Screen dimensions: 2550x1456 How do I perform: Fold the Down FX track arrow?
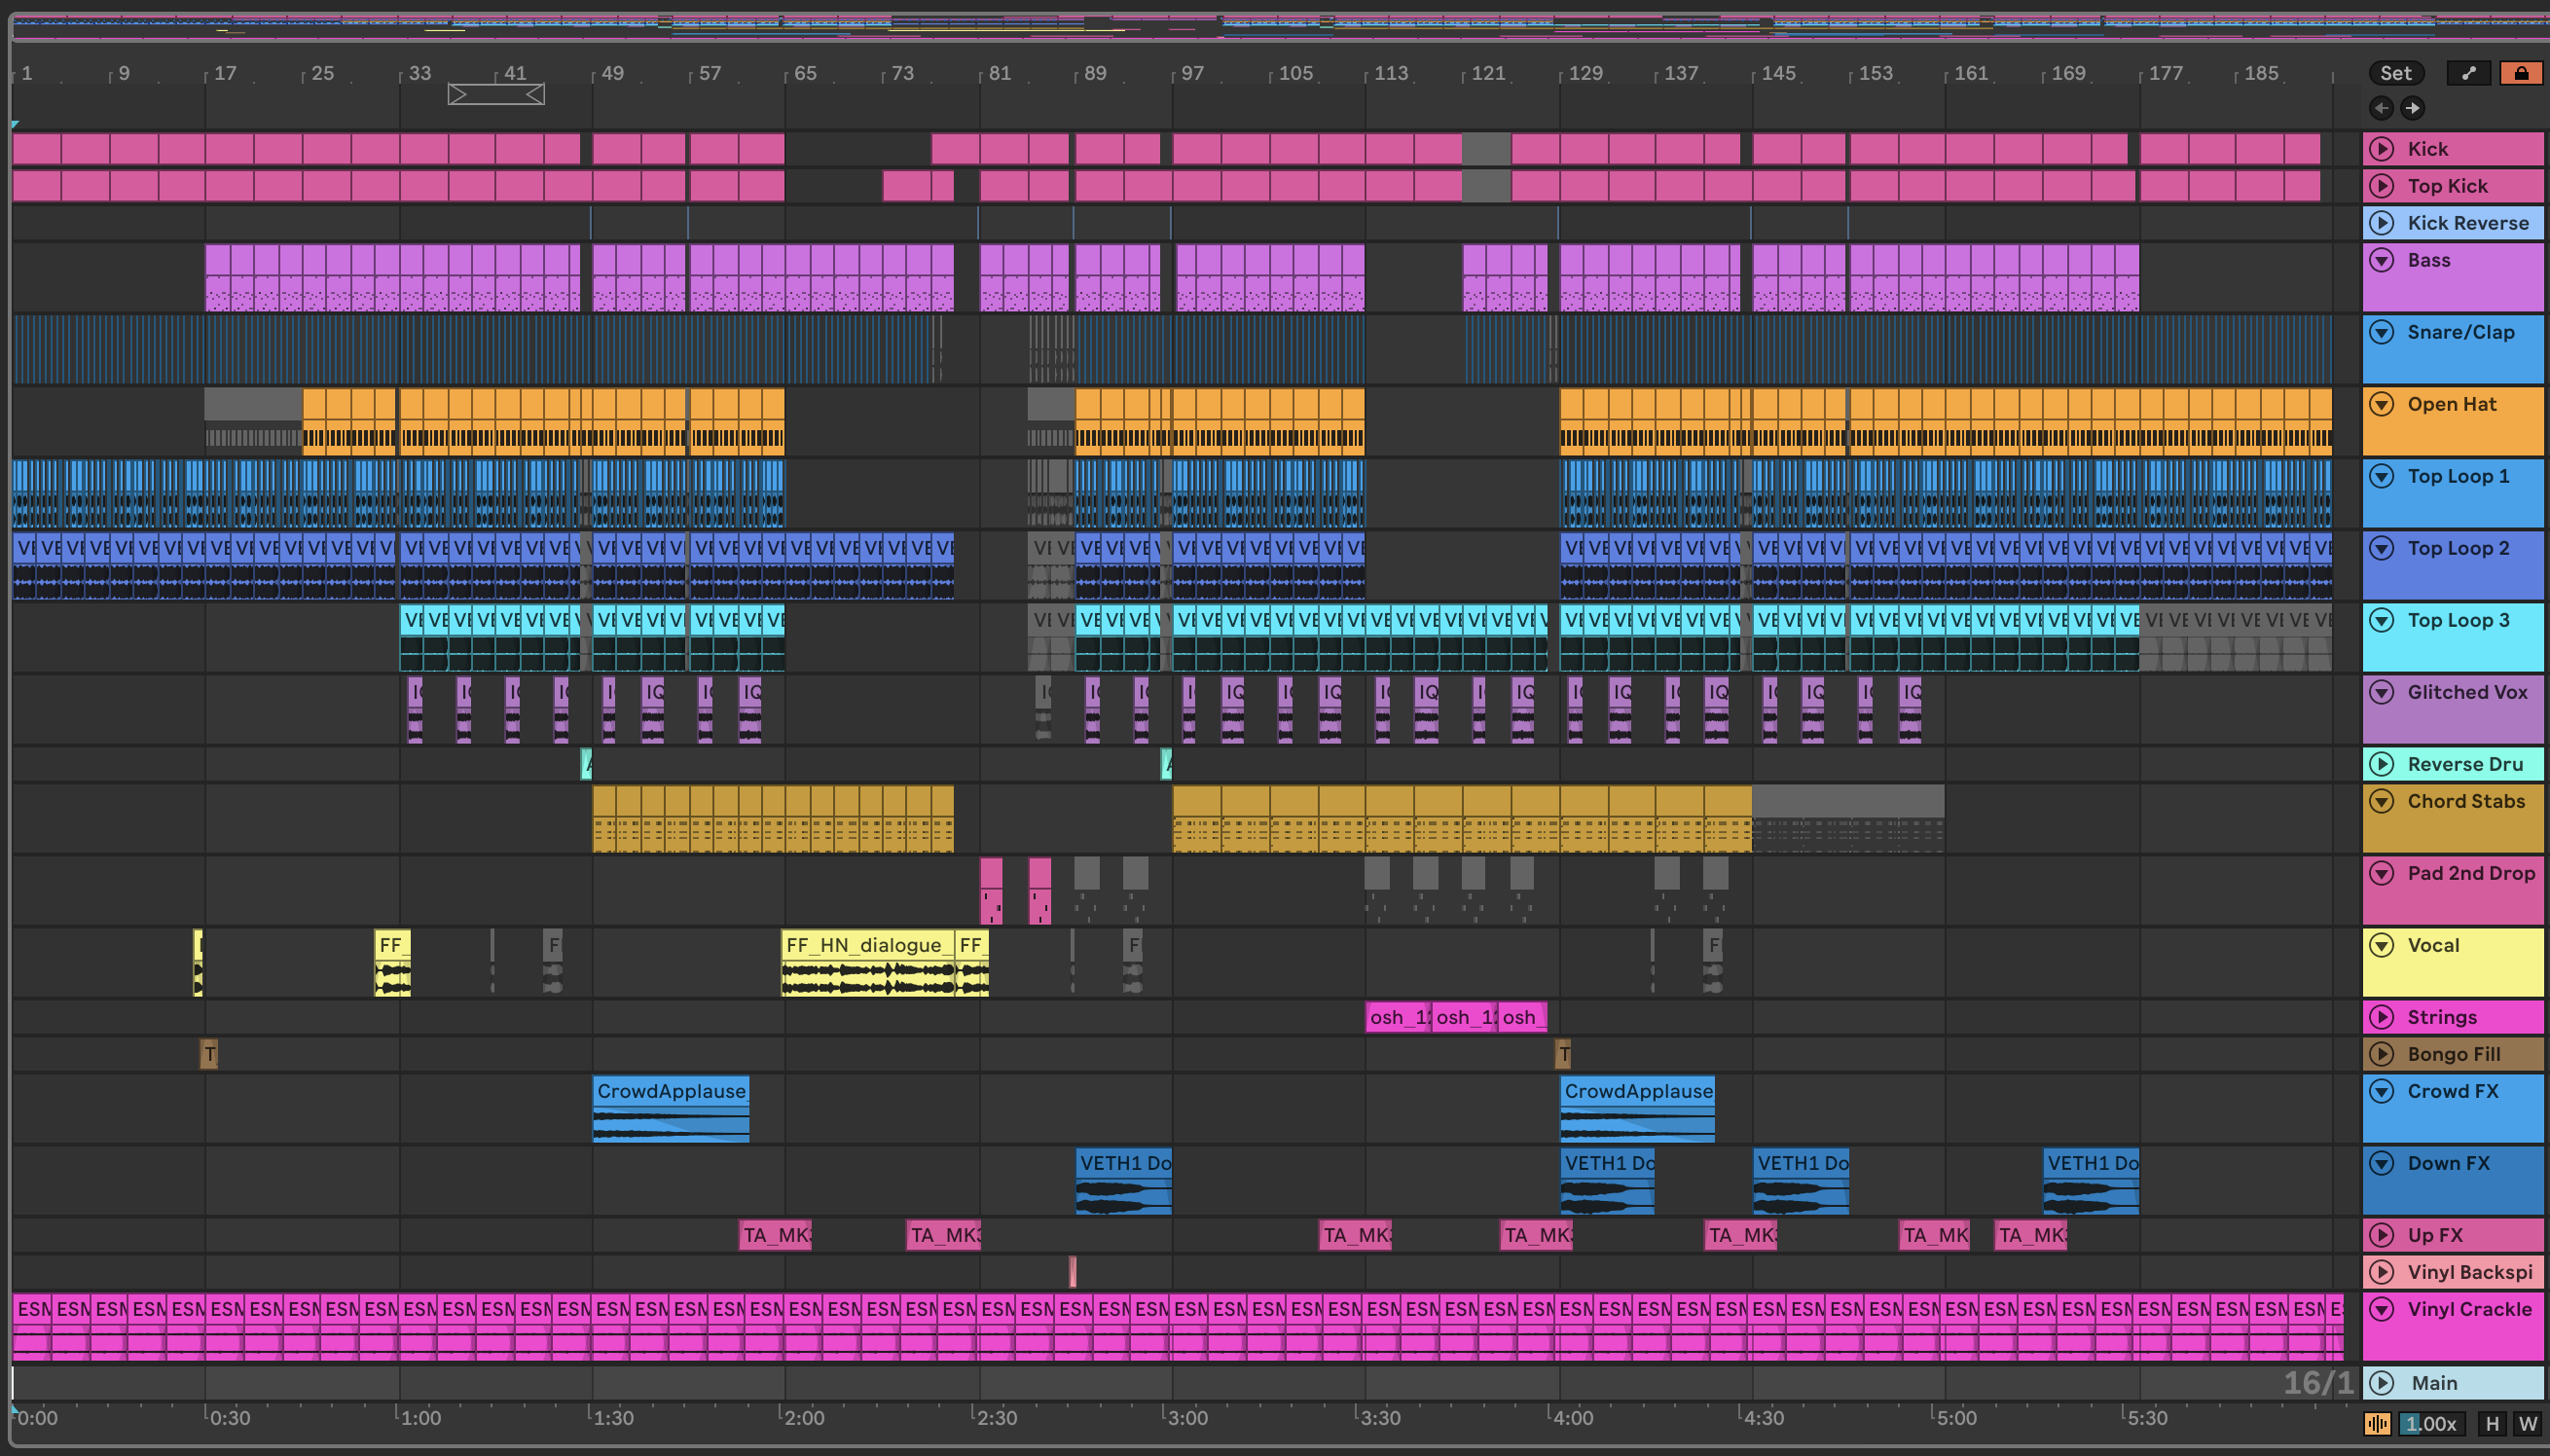coord(2382,1163)
